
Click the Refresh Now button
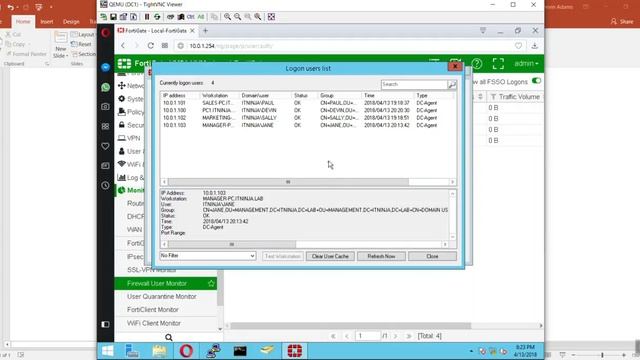point(381,256)
